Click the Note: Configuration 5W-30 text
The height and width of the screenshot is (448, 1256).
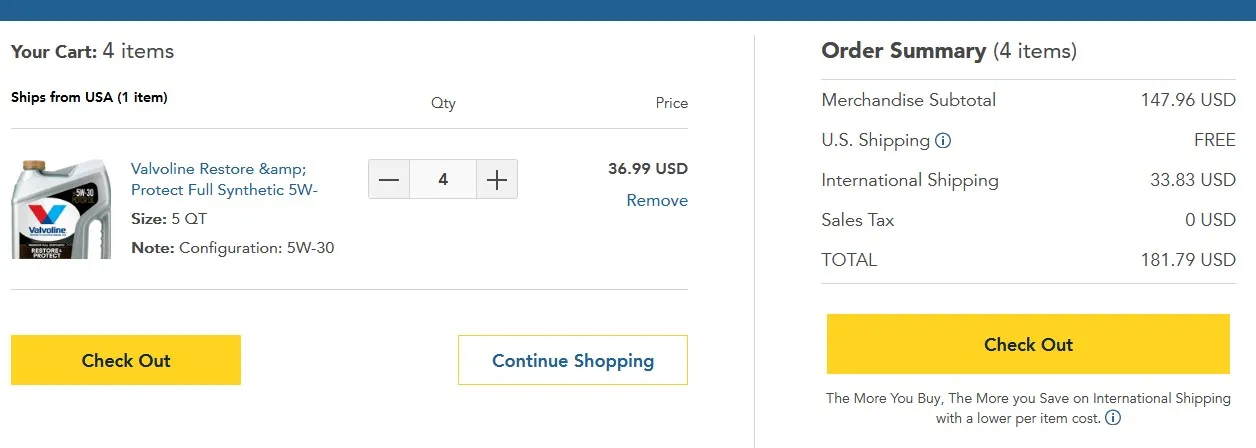(233, 247)
